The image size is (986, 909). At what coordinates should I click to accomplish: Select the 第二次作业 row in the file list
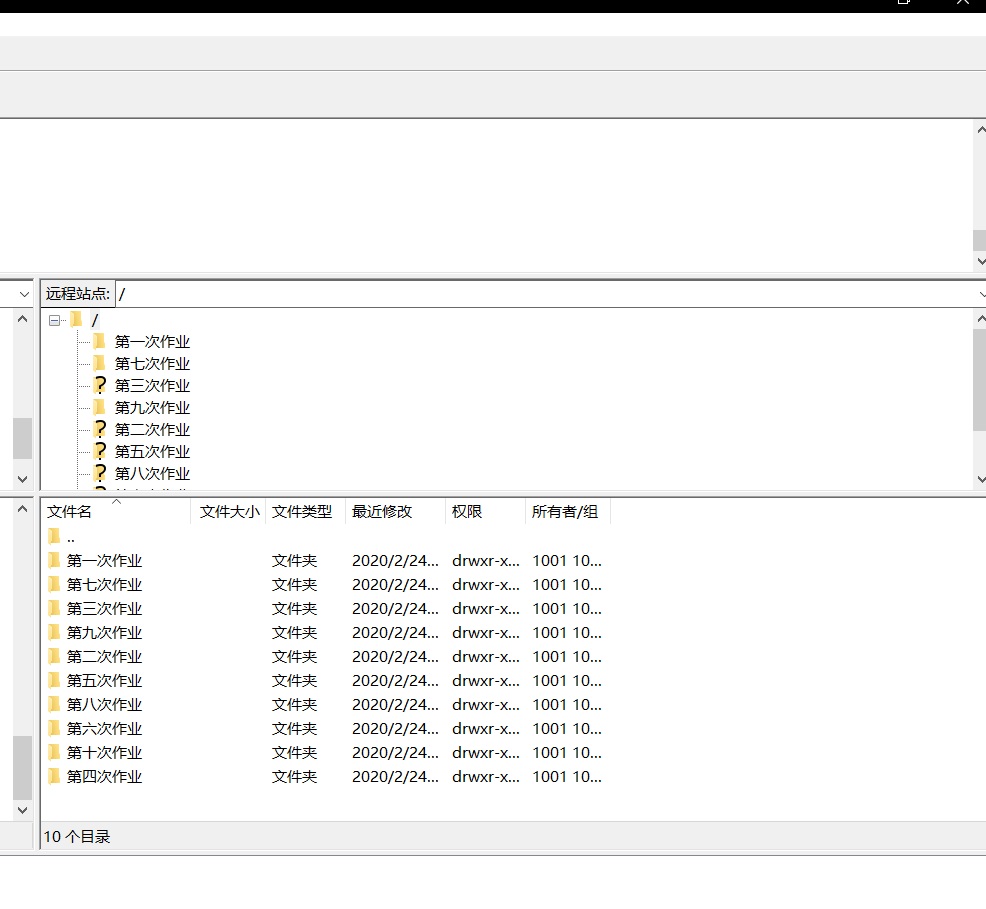105,657
